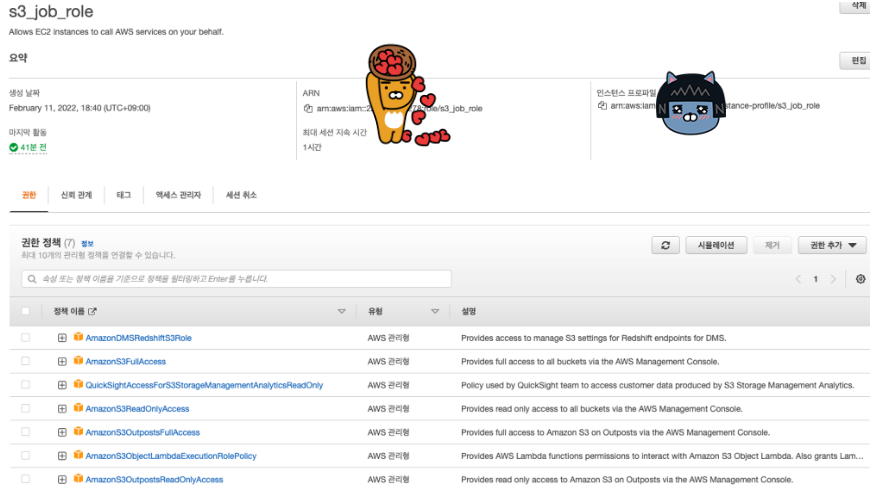Click the 41분 전 last activity link
The image size is (876, 492).
[x=34, y=147]
